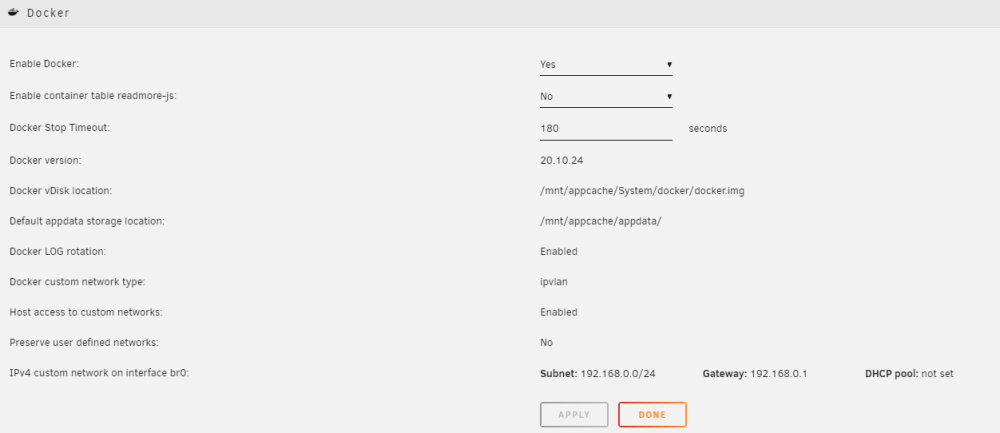
Task: Click the Subnet 192.168.0.0/24 text
Action: [x=598, y=374]
